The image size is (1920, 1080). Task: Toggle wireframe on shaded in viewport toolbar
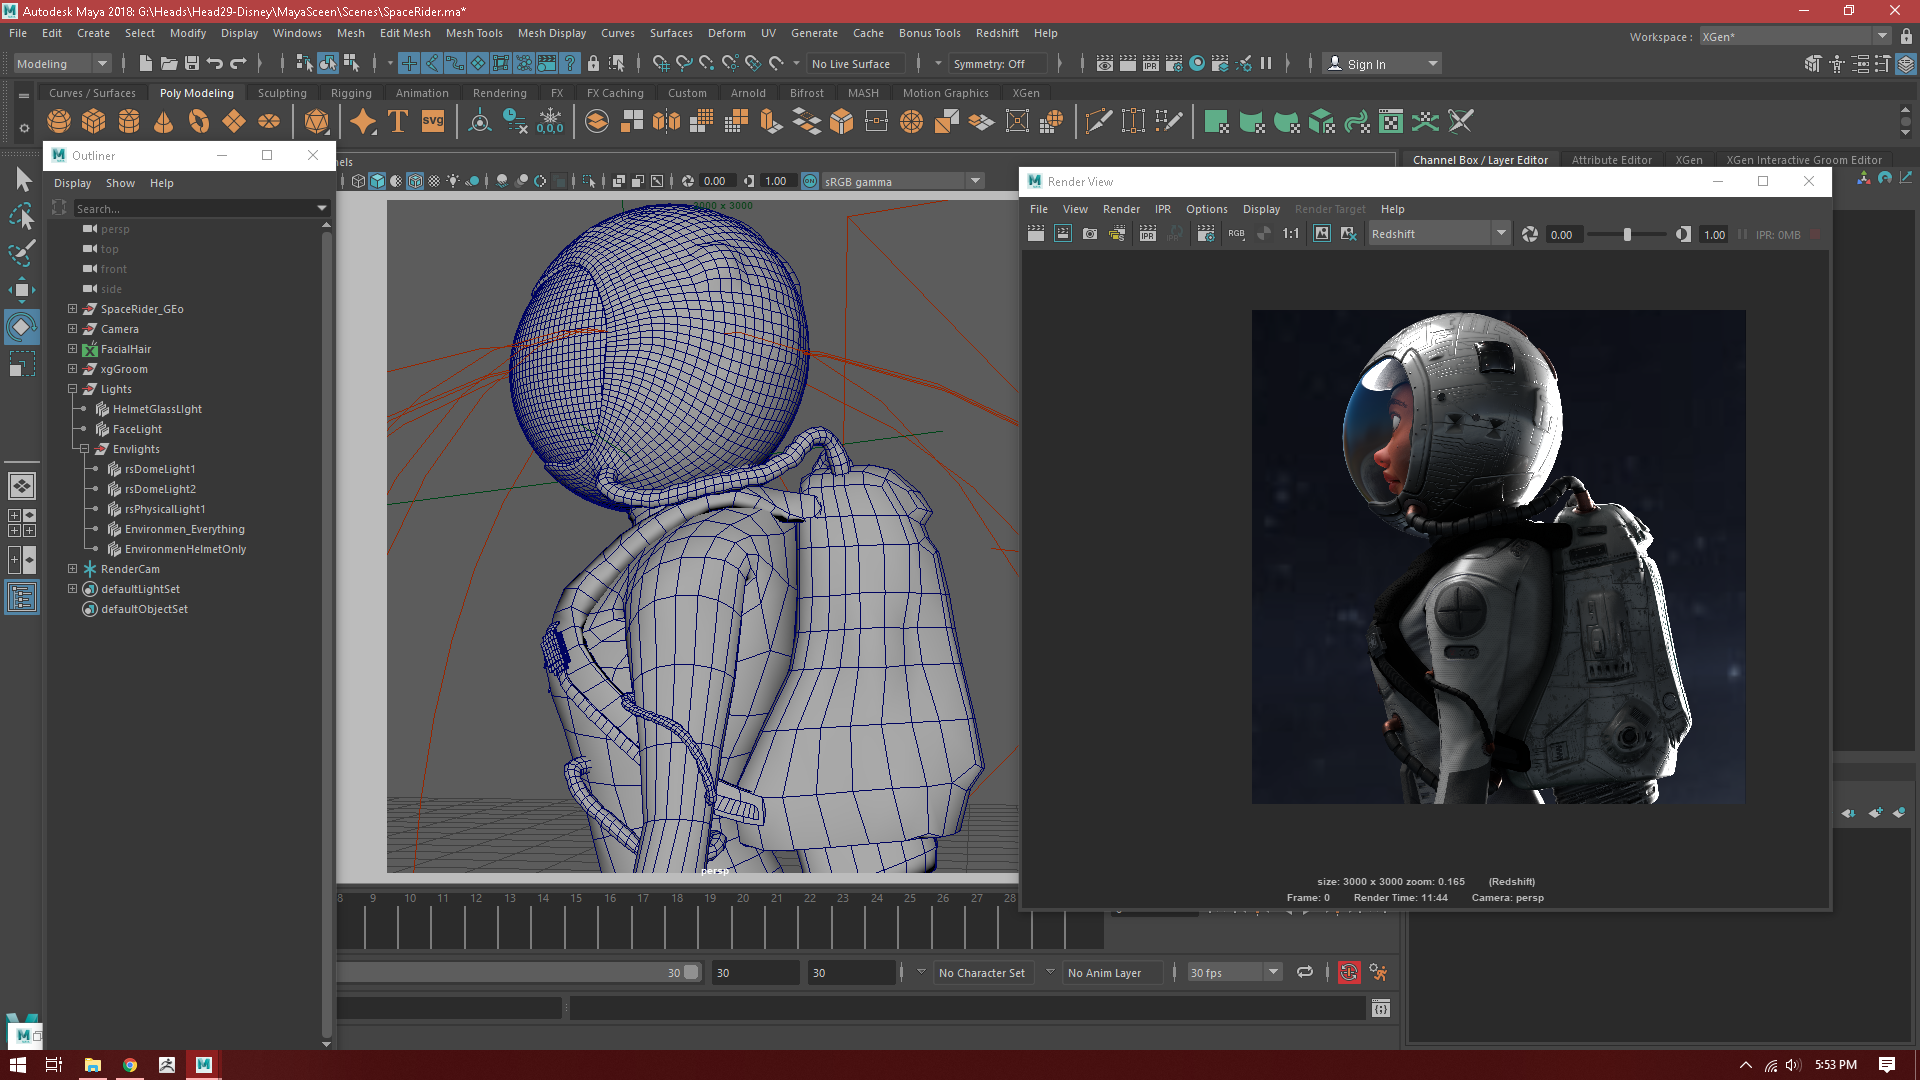(x=415, y=181)
